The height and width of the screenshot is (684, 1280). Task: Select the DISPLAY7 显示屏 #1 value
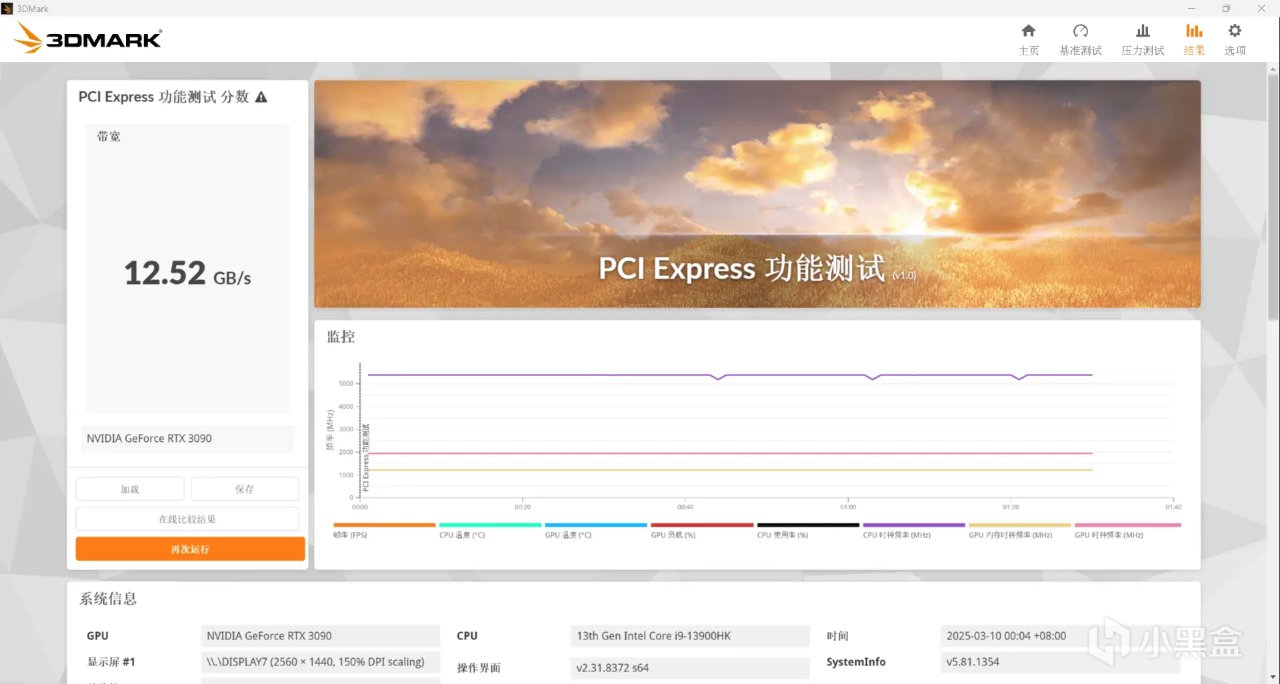(x=320, y=662)
